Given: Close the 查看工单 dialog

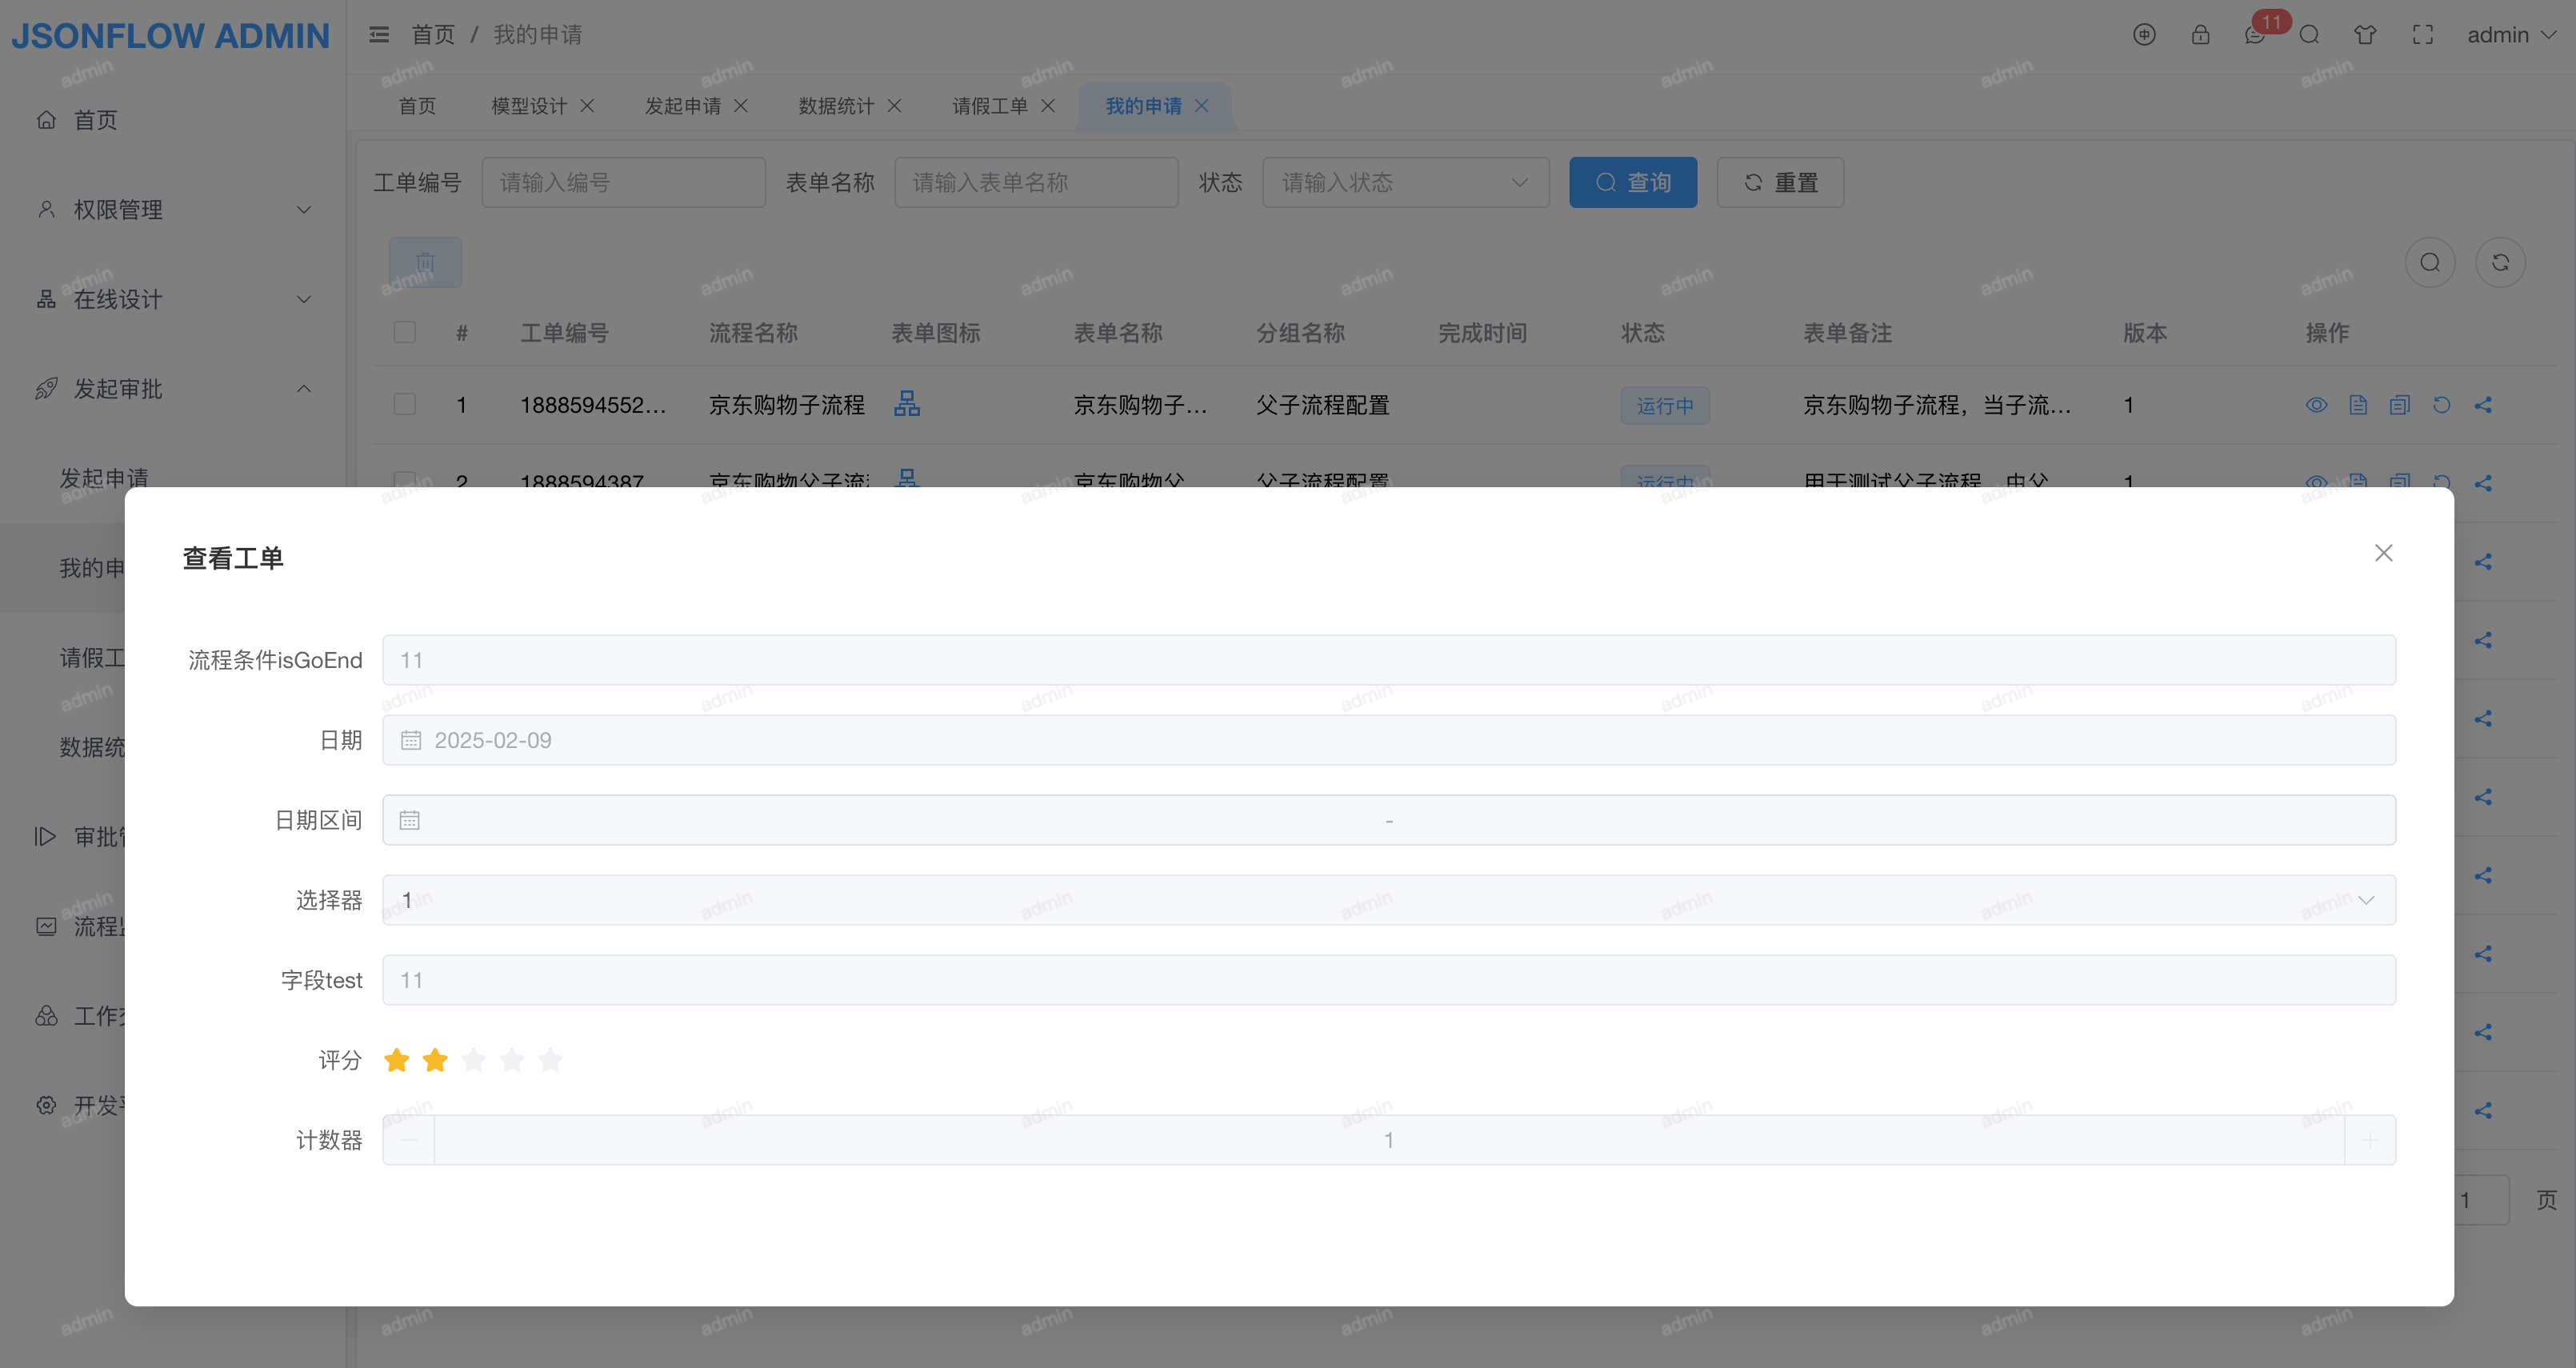Looking at the screenshot, I should point(2383,553).
